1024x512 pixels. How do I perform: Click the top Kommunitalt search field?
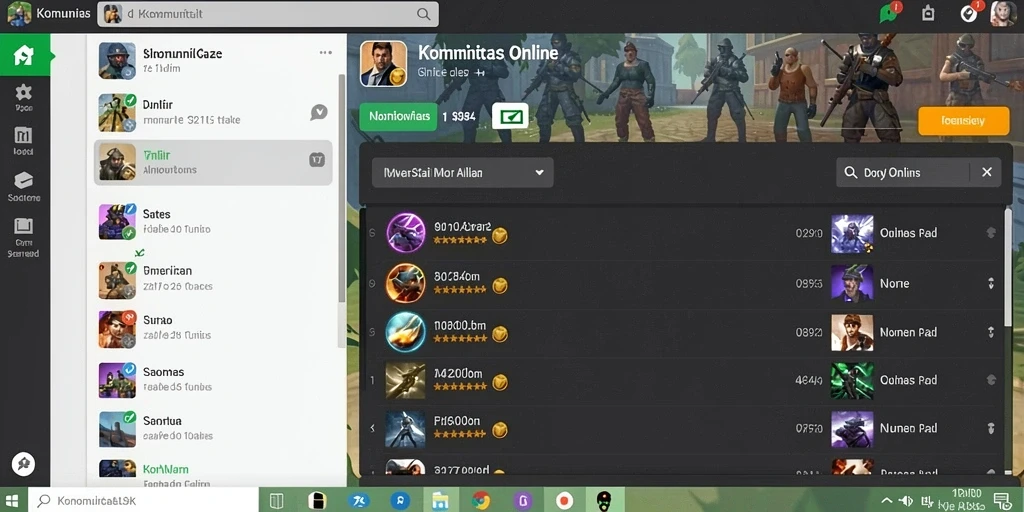click(x=268, y=14)
